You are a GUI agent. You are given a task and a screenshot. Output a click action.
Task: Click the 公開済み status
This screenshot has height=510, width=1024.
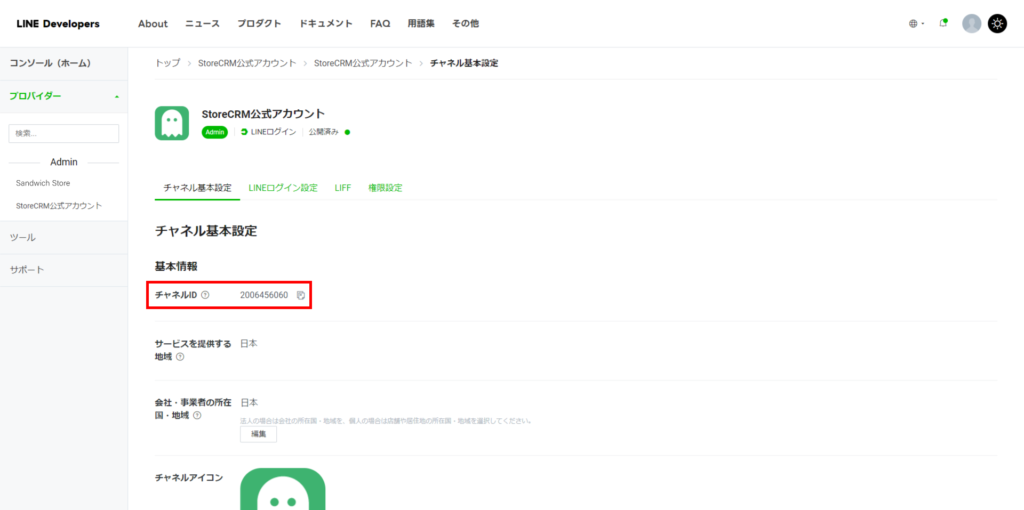click(329, 132)
